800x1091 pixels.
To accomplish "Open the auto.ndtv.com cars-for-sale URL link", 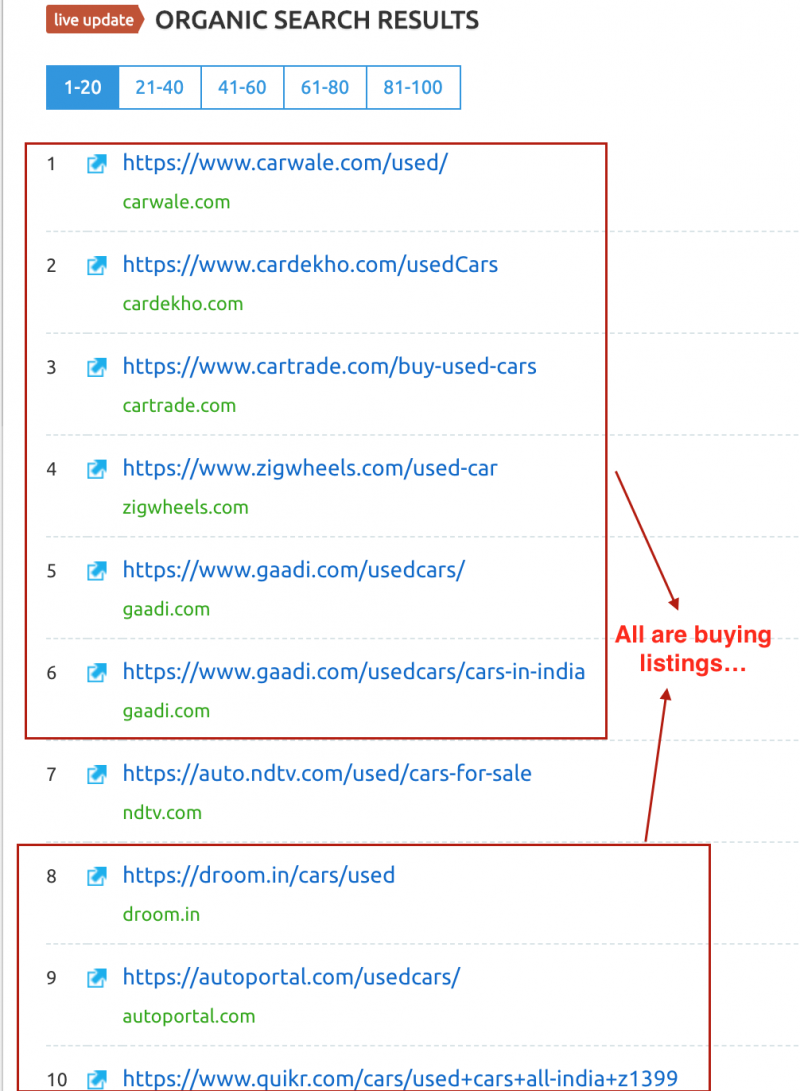I will pos(327,774).
